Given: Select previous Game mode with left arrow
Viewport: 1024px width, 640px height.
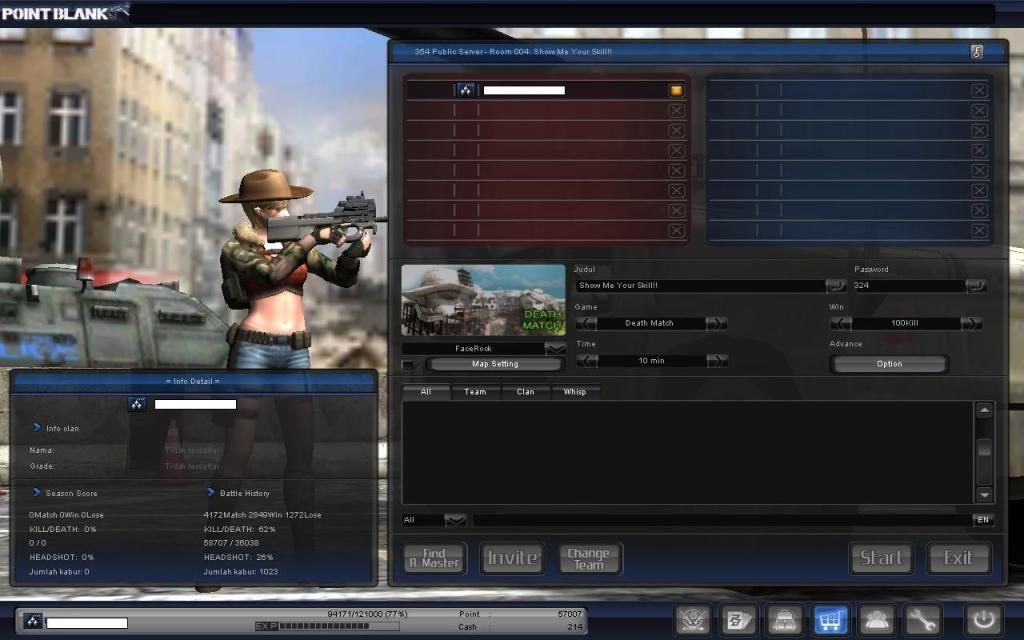Looking at the screenshot, I should tap(586, 323).
